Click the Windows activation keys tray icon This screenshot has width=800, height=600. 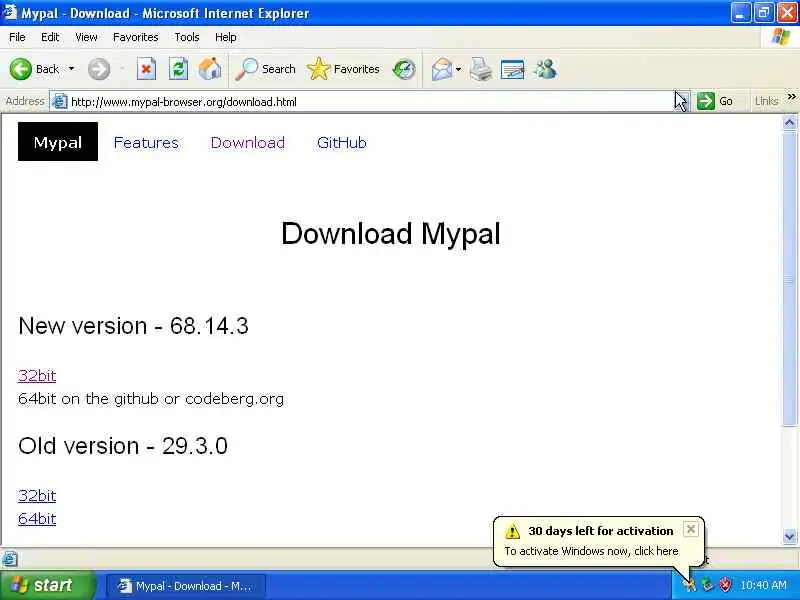click(x=690, y=585)
